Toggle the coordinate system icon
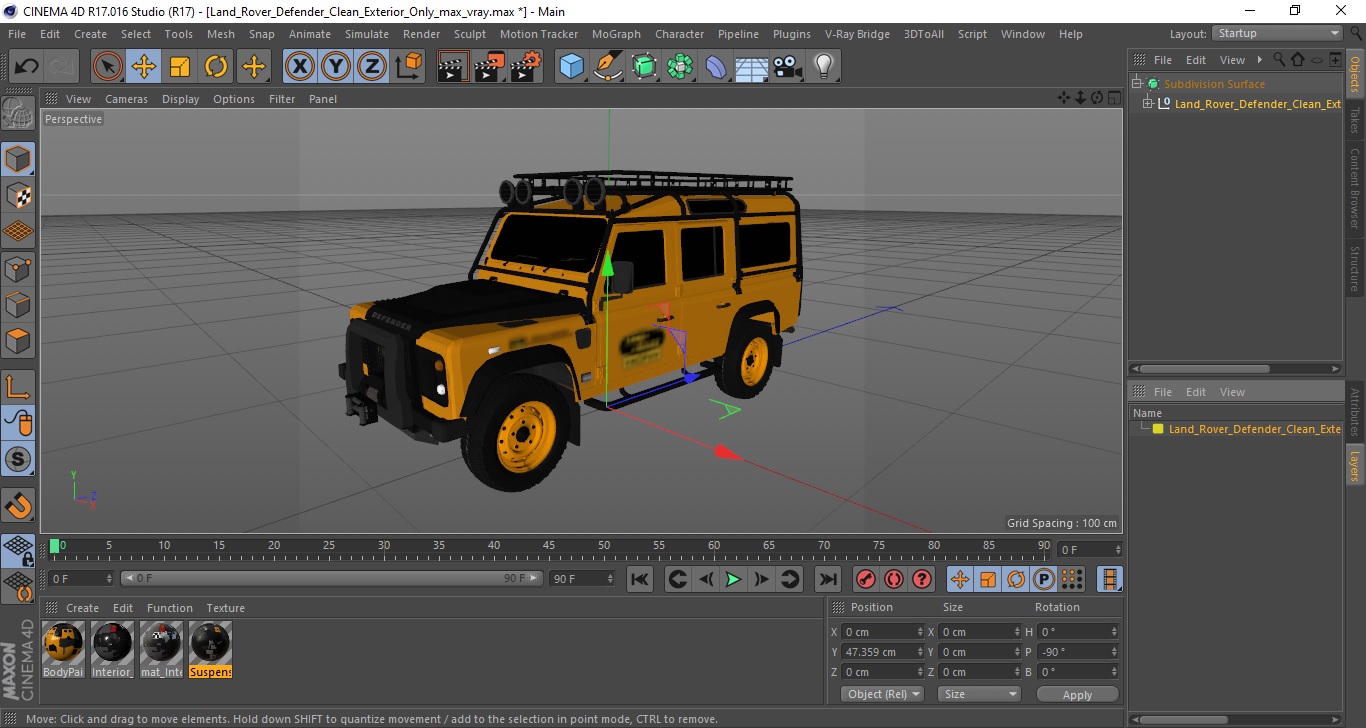 (x=408, y=67)
